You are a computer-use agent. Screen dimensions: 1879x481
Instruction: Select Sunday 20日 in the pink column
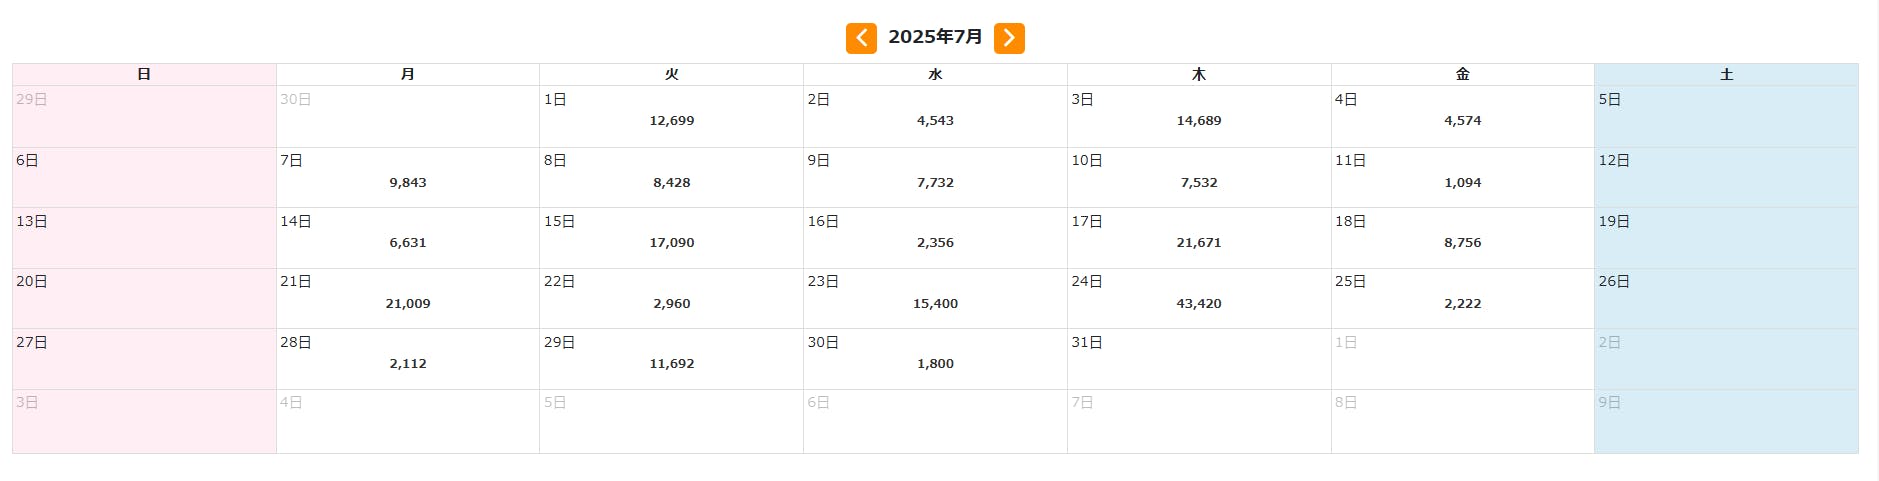(144, 299)
